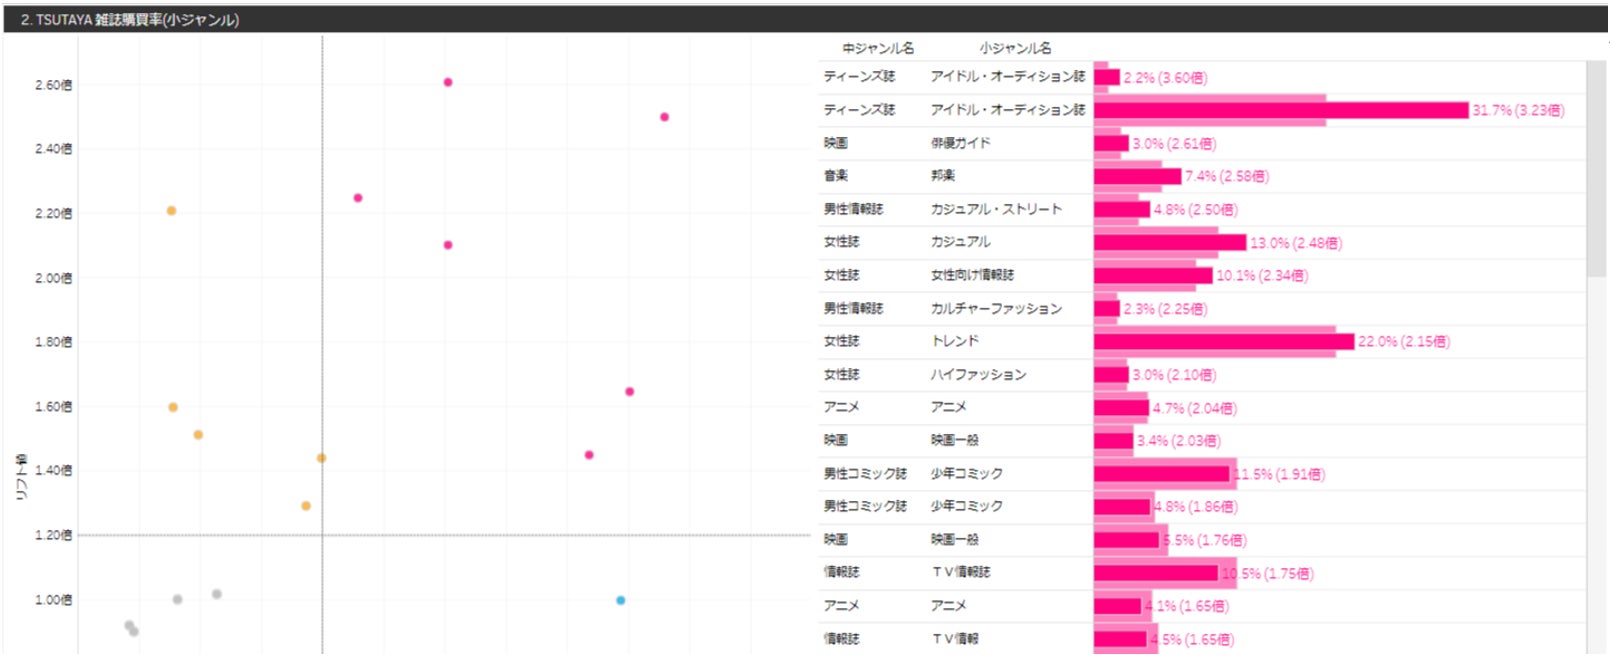The image size is (1610, 665).
Task: Click the ハイファッション row label
Action: pos(978,375)
